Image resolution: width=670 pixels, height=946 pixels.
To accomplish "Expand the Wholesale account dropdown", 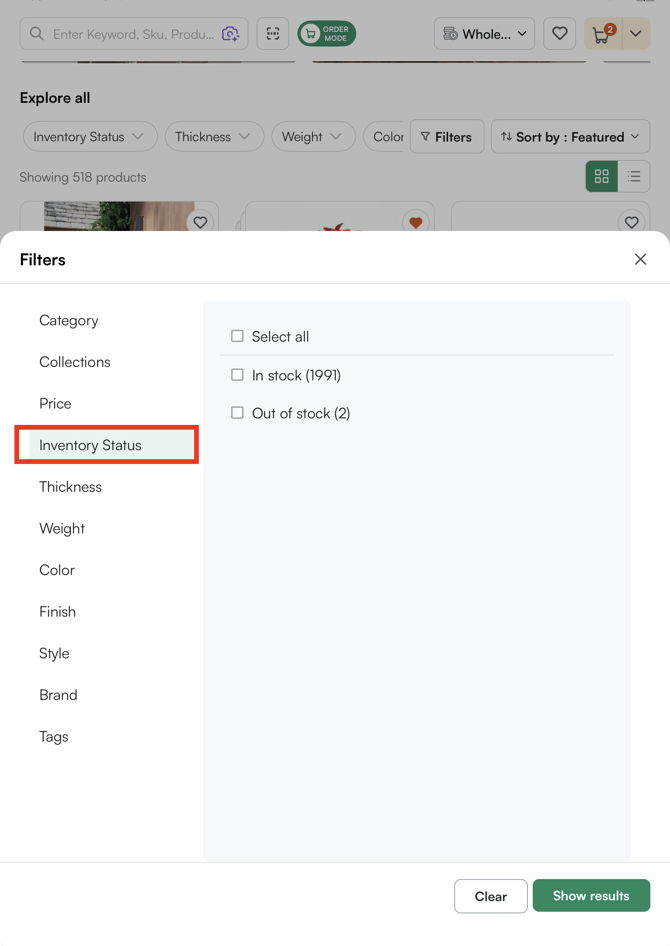I will tap(484, 33).
